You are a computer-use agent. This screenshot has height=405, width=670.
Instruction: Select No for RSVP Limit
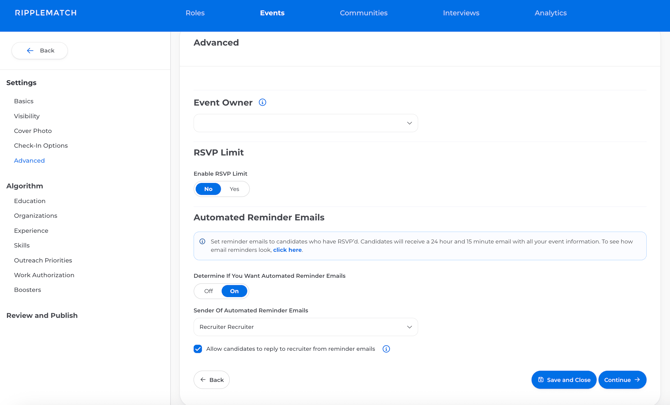click(x=208, y=189)
